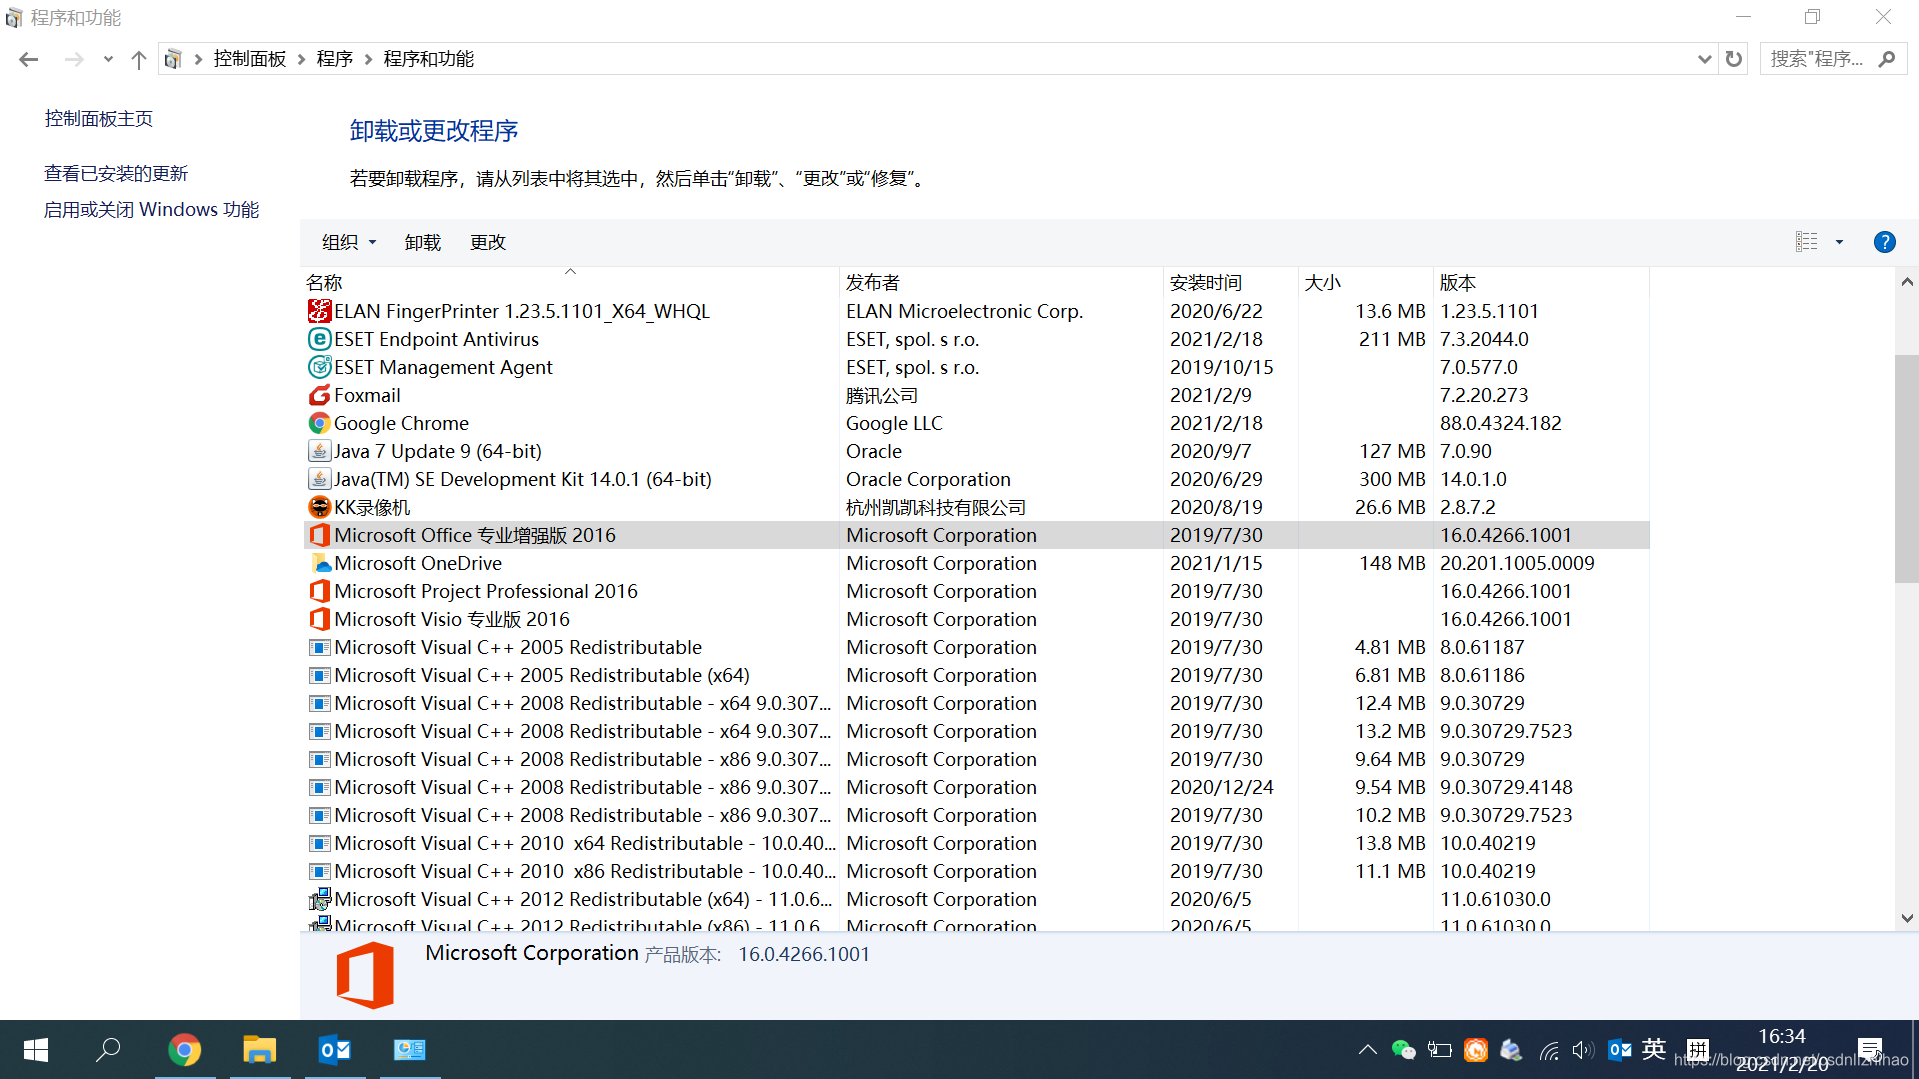
Task: Sort by the 大小 column header
Action: pyautogui.click(x=1366, y=283)
